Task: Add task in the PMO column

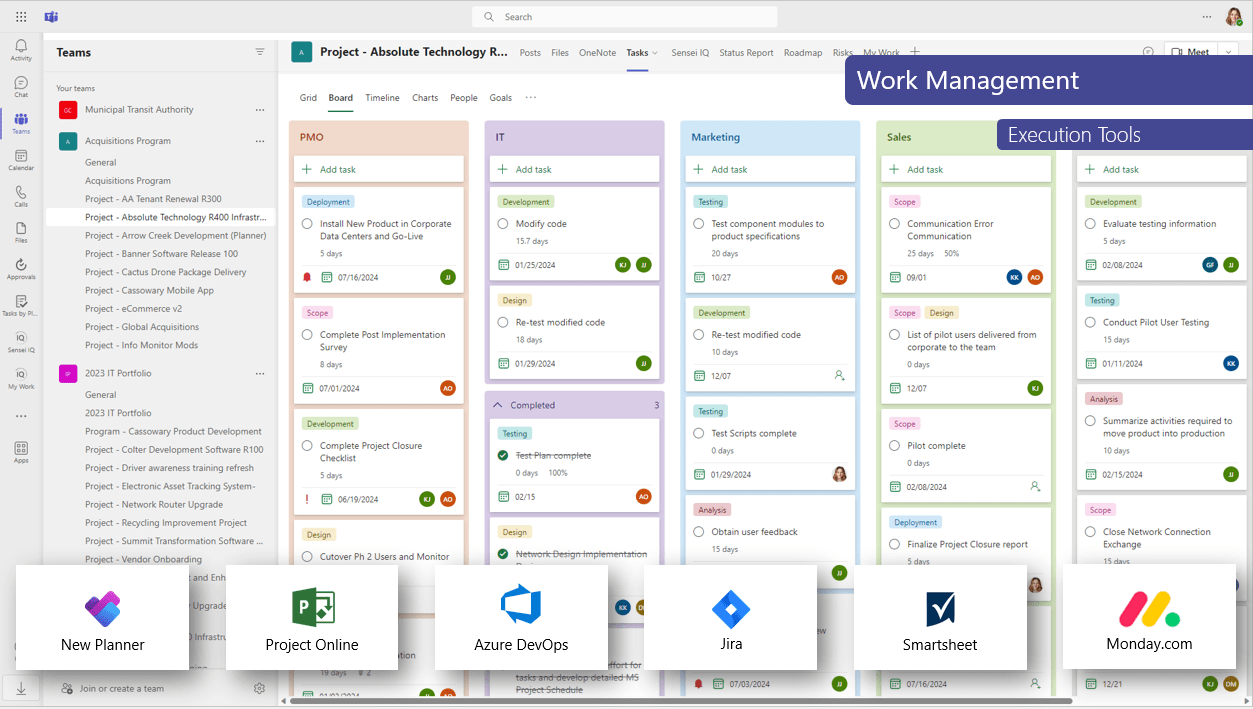Action: [379, 169]
